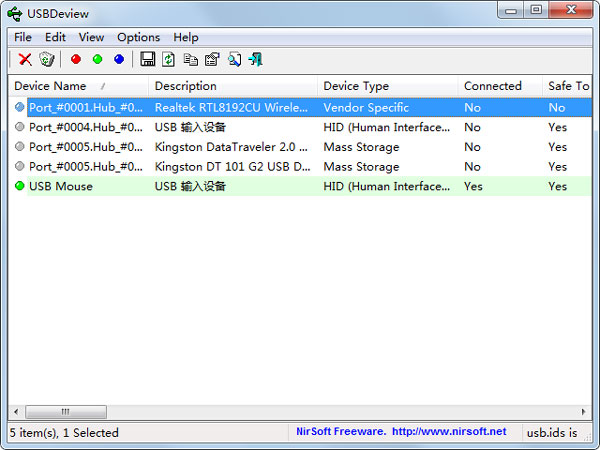Click the refresh toolbar icon
600x450 pixels.
click(168, 59)
